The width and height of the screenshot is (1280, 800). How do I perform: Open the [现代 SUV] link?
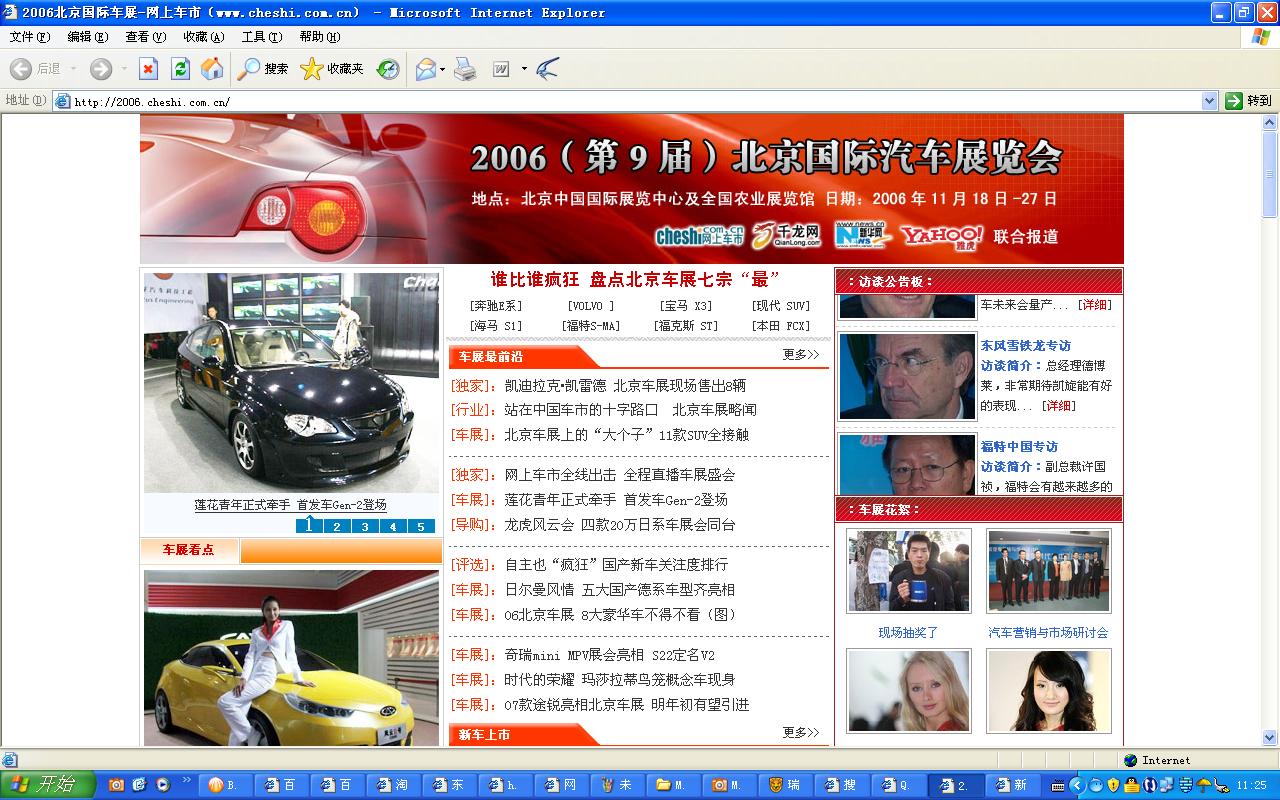781,306
